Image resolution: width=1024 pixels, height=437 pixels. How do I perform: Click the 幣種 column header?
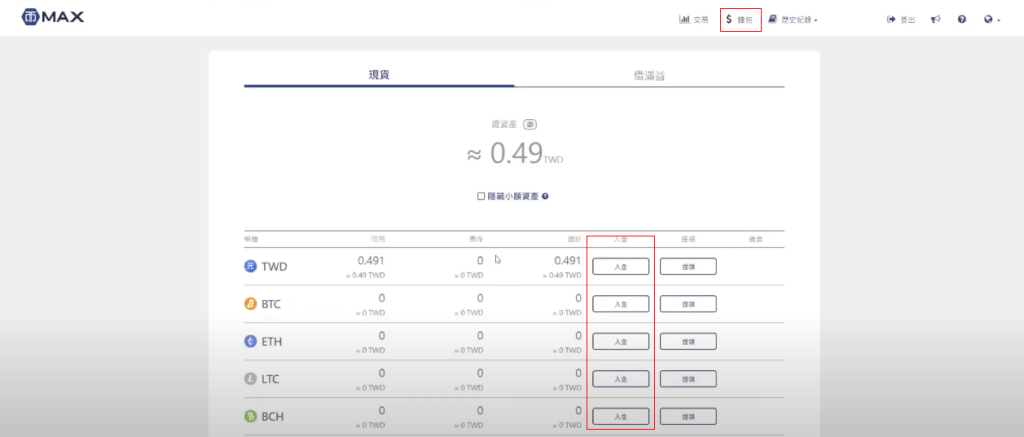pos(251,239)
